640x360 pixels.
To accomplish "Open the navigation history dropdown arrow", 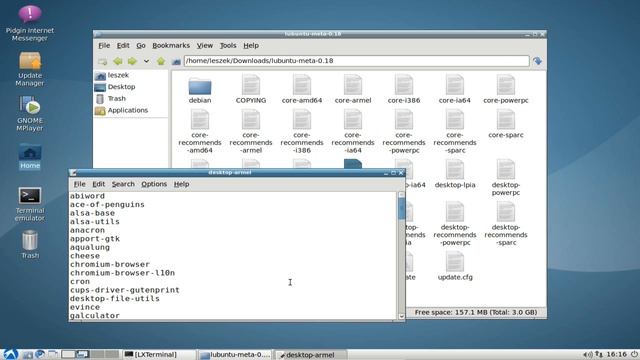I will (x=146, y=61).
